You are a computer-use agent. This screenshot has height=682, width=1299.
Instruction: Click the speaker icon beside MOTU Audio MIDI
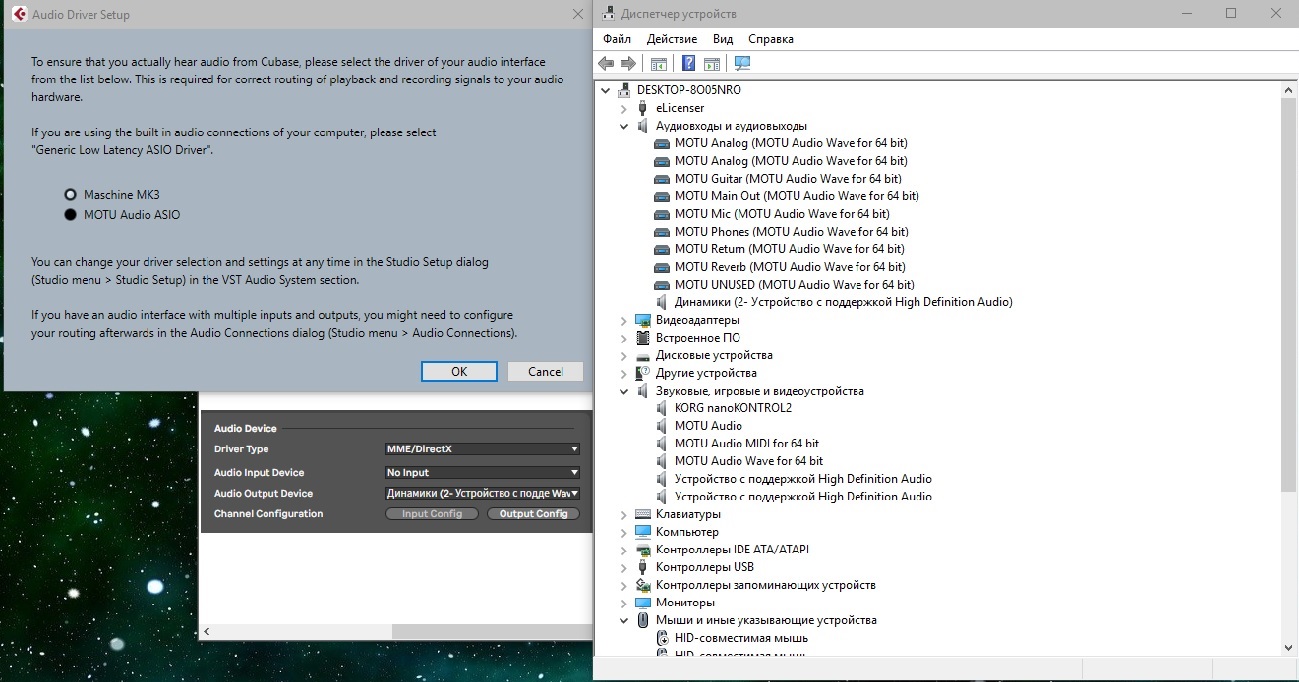(x=662, y=443)
